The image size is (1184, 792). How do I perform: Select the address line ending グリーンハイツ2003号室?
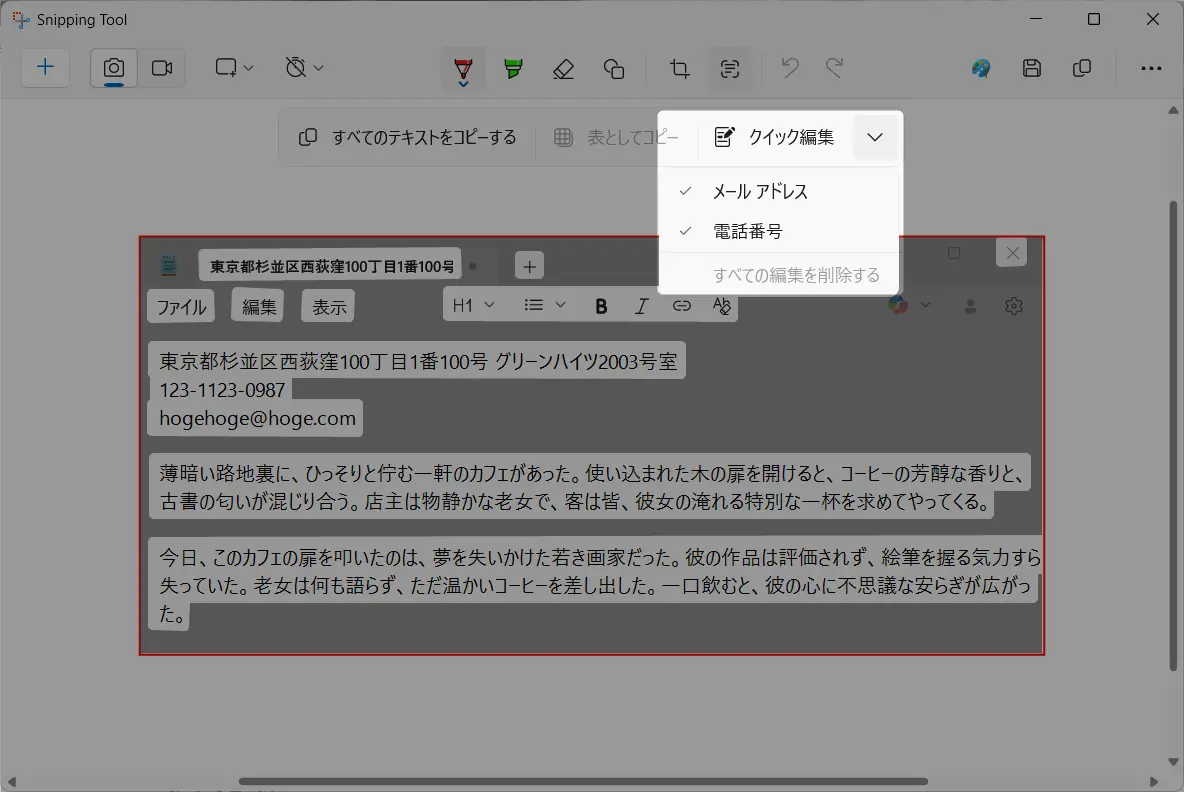pyautogui.click(x=417, y=362)
